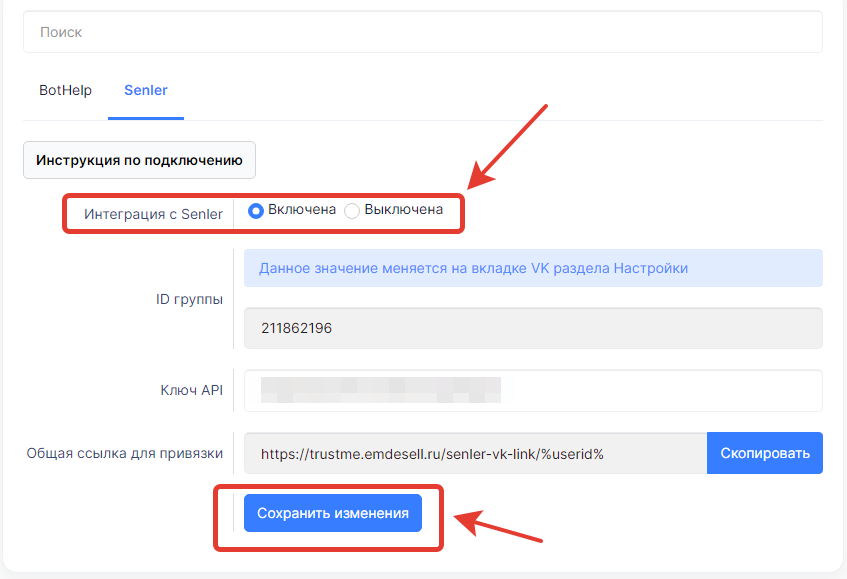Focus the Ключ API input field
This screenshot has width=847, height=579.
(660, 390)
